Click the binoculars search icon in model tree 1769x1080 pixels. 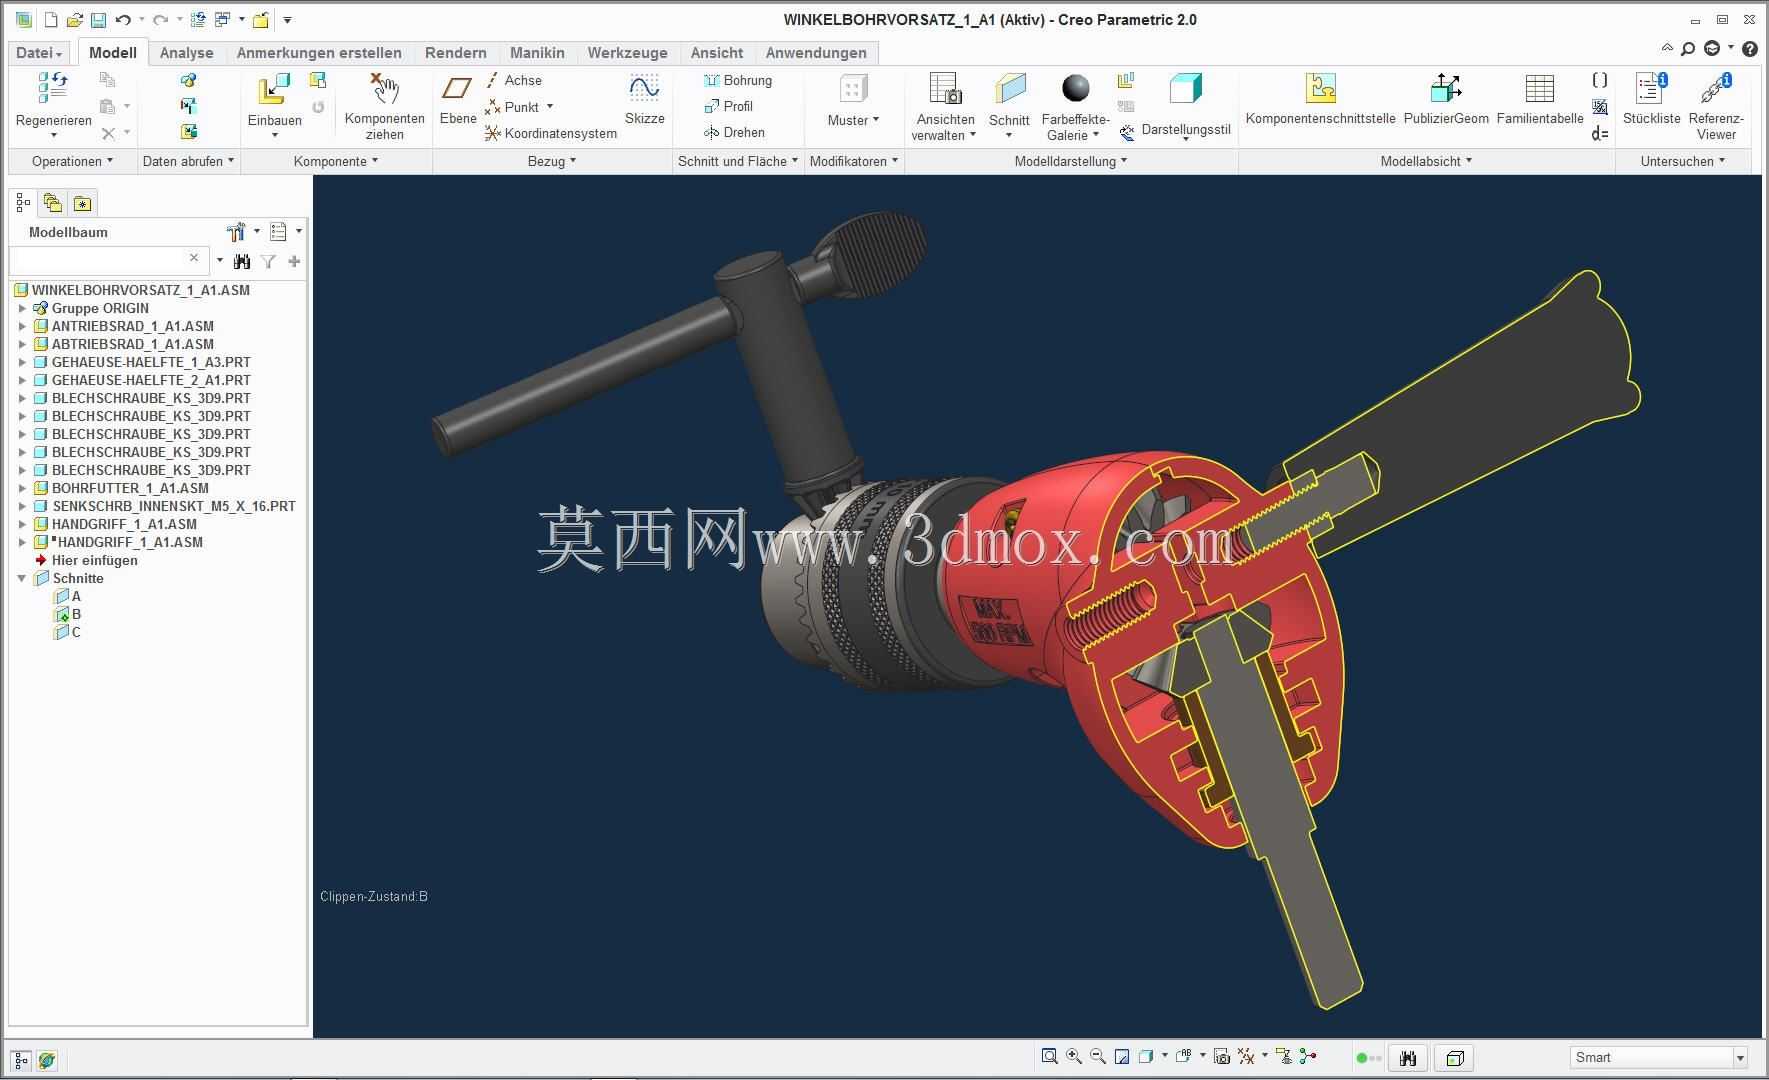[x=241, y=261]
